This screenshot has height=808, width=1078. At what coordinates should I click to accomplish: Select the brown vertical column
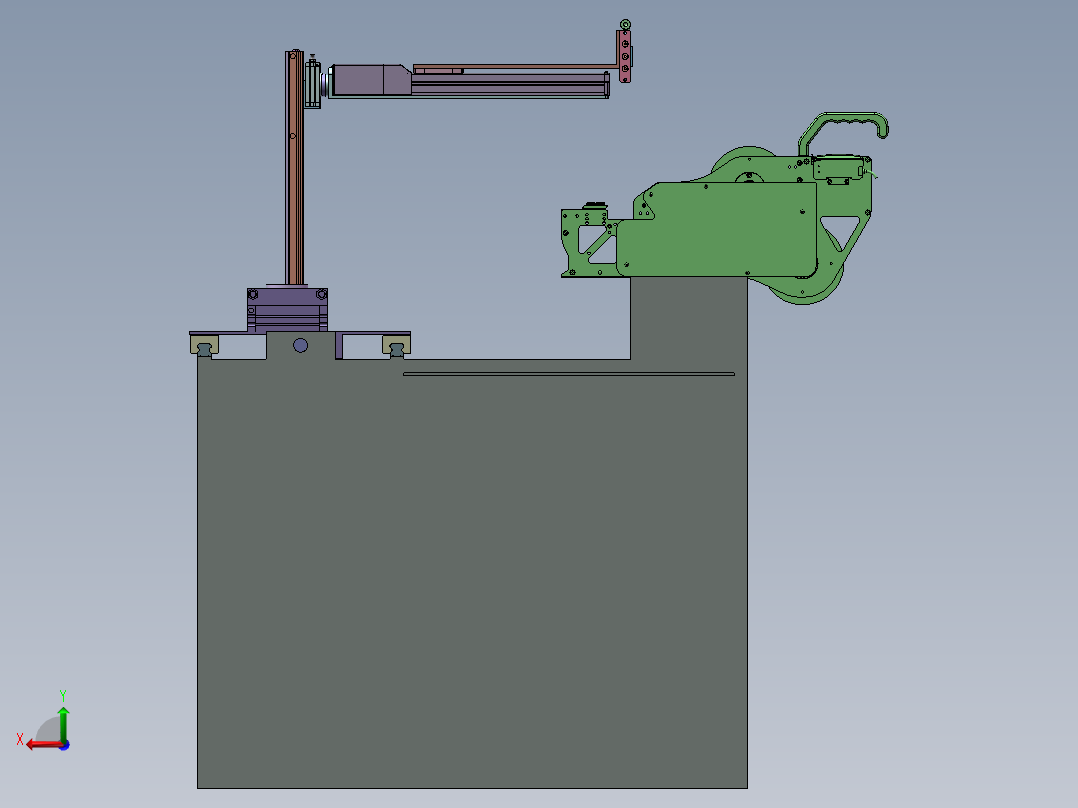[x=294, y=167]
